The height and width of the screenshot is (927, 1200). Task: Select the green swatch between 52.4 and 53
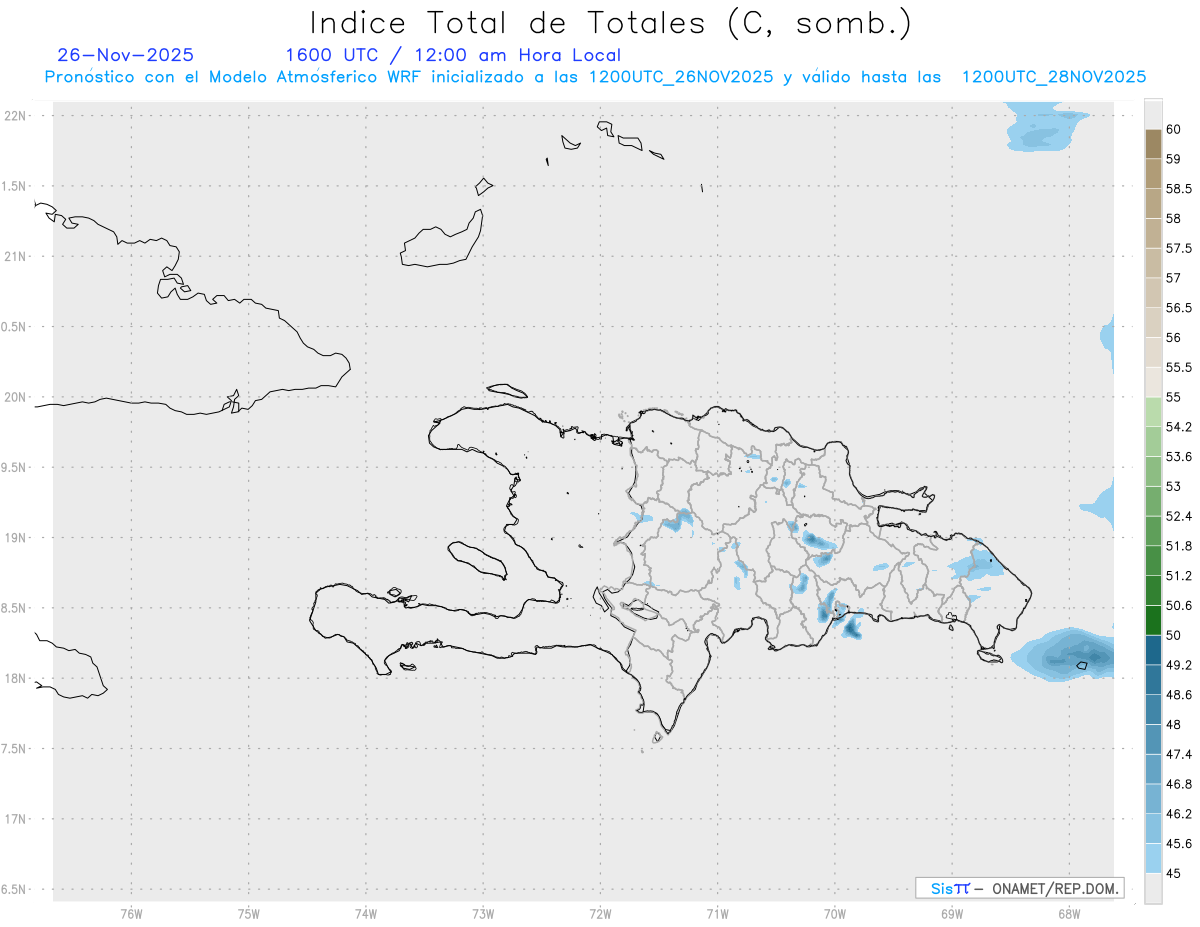coord(1153,502)
